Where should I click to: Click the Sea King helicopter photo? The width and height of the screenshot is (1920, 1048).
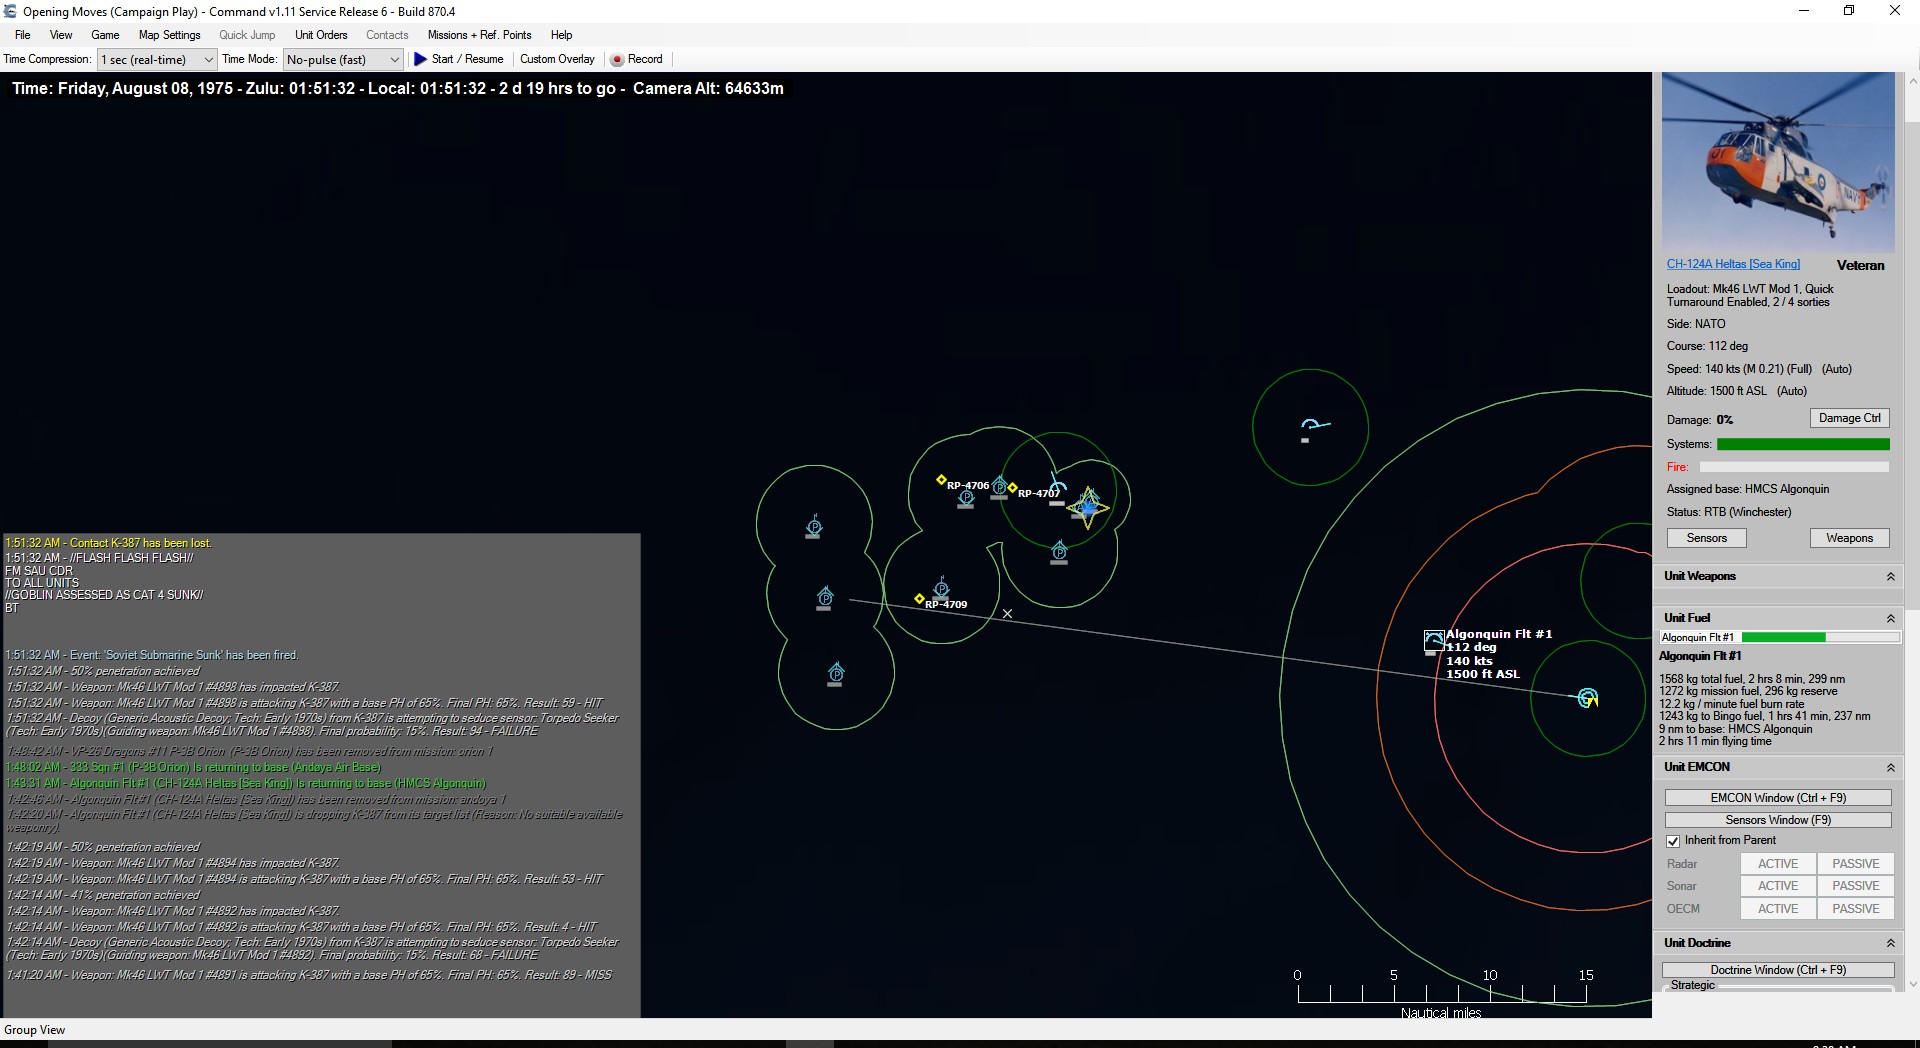click(x=1778, y=162)
